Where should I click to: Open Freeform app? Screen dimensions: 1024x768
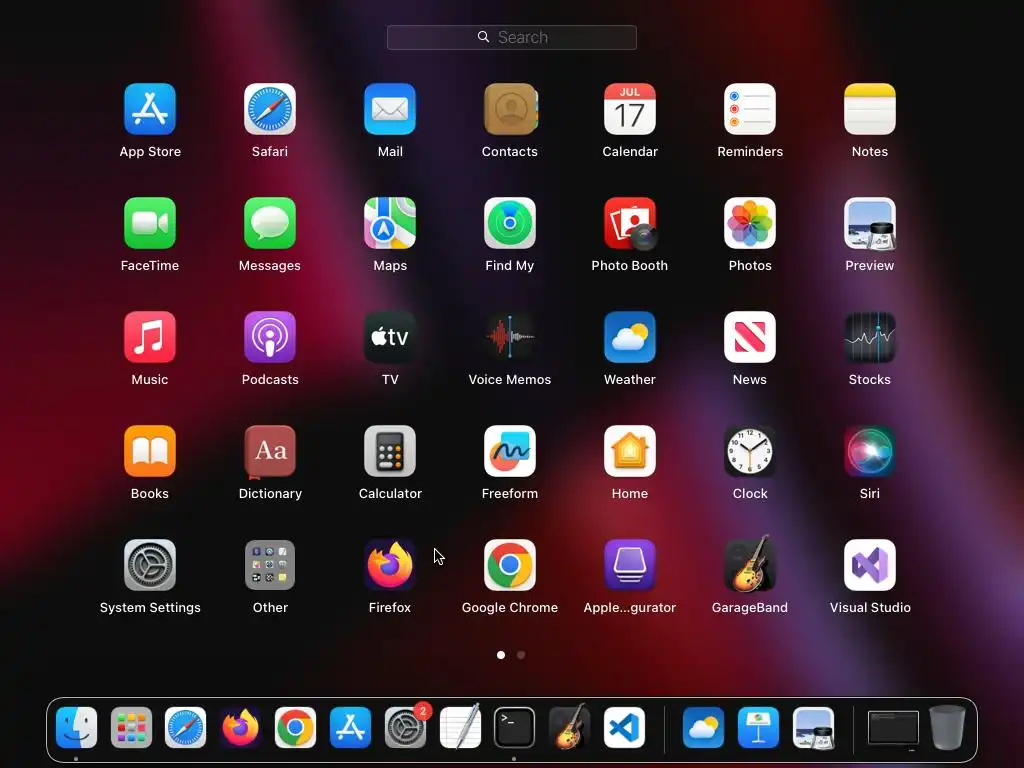510,451
